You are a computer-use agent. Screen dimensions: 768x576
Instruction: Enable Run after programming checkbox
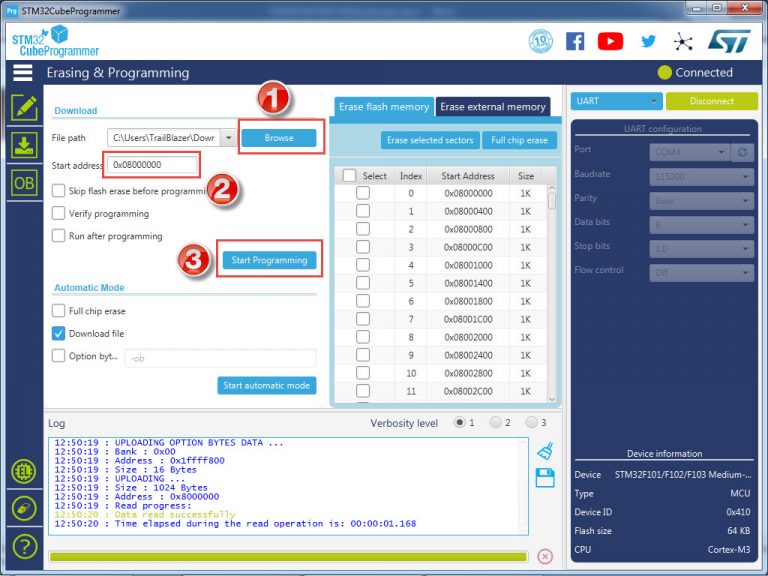[x=59, y=237]
